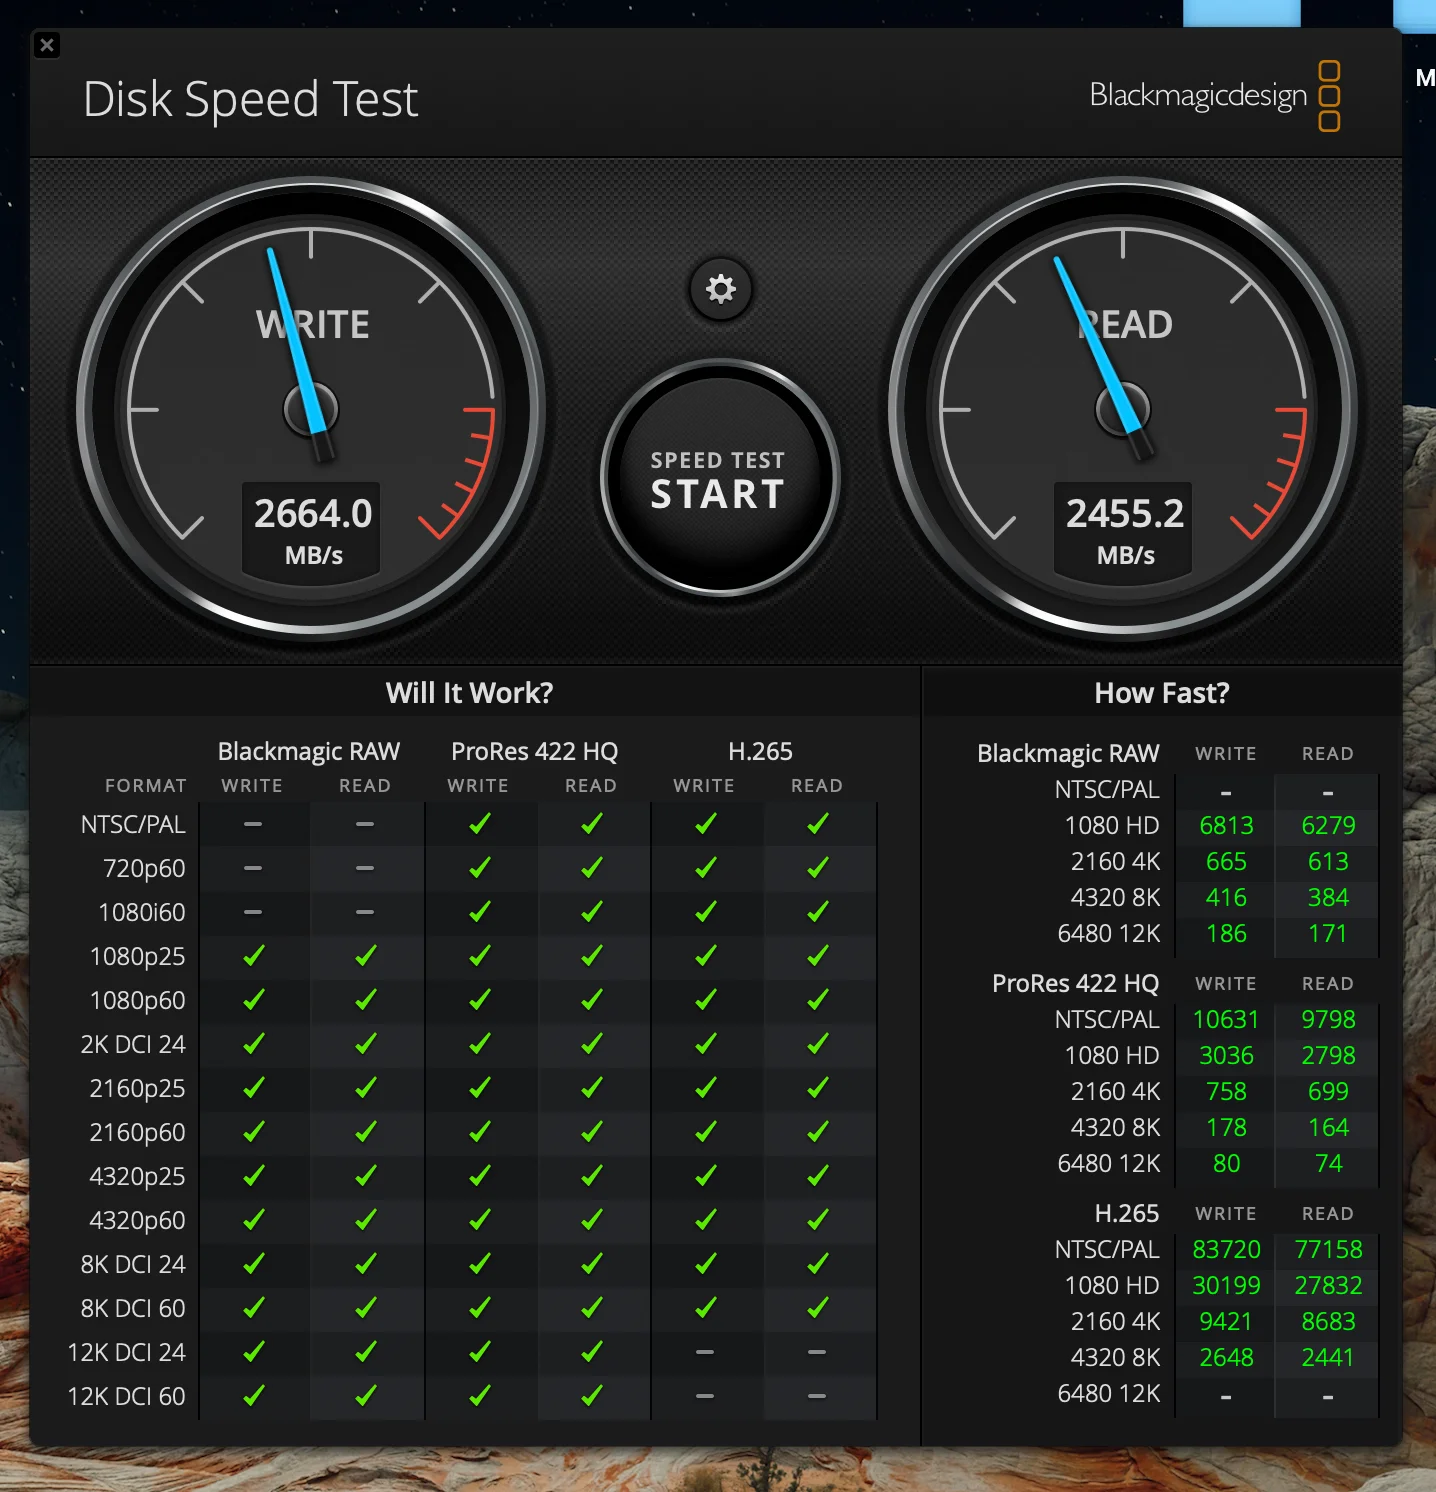1436x1492 pixels.
Task: Click the ProRes 2160 4K read value 699
Action: click(x=1328, y=1091)
